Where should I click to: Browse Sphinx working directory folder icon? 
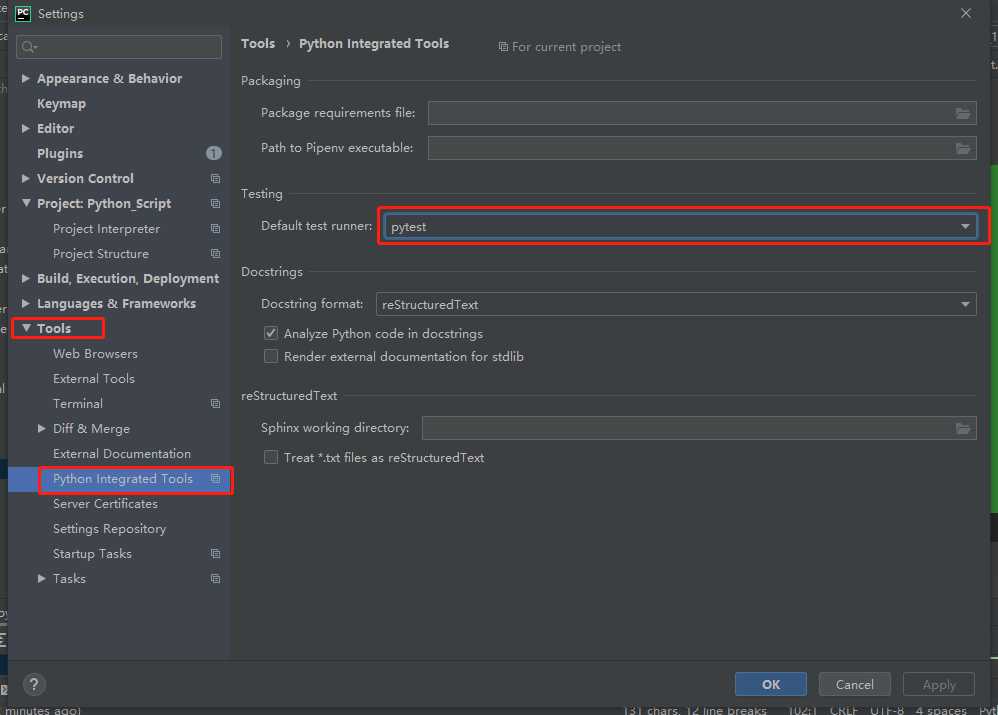(962, 428)
